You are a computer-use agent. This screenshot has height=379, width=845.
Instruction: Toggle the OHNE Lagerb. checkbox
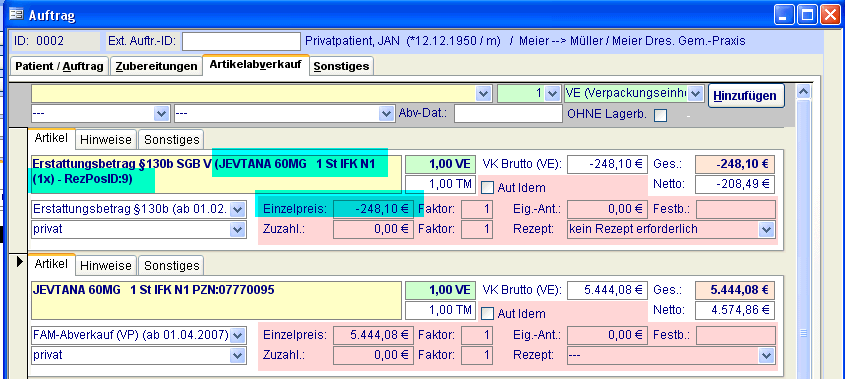coord(660,115)
